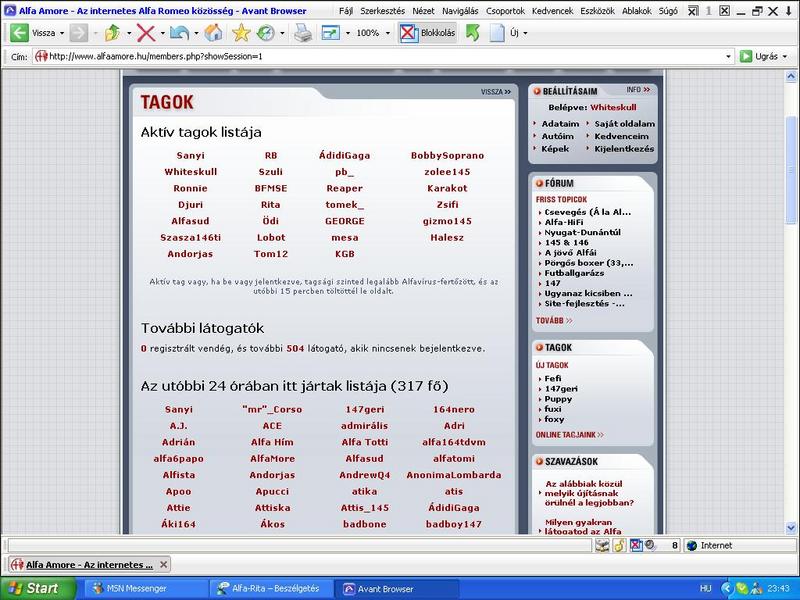Open the address bar URL dropdown

tap(729, 56)
